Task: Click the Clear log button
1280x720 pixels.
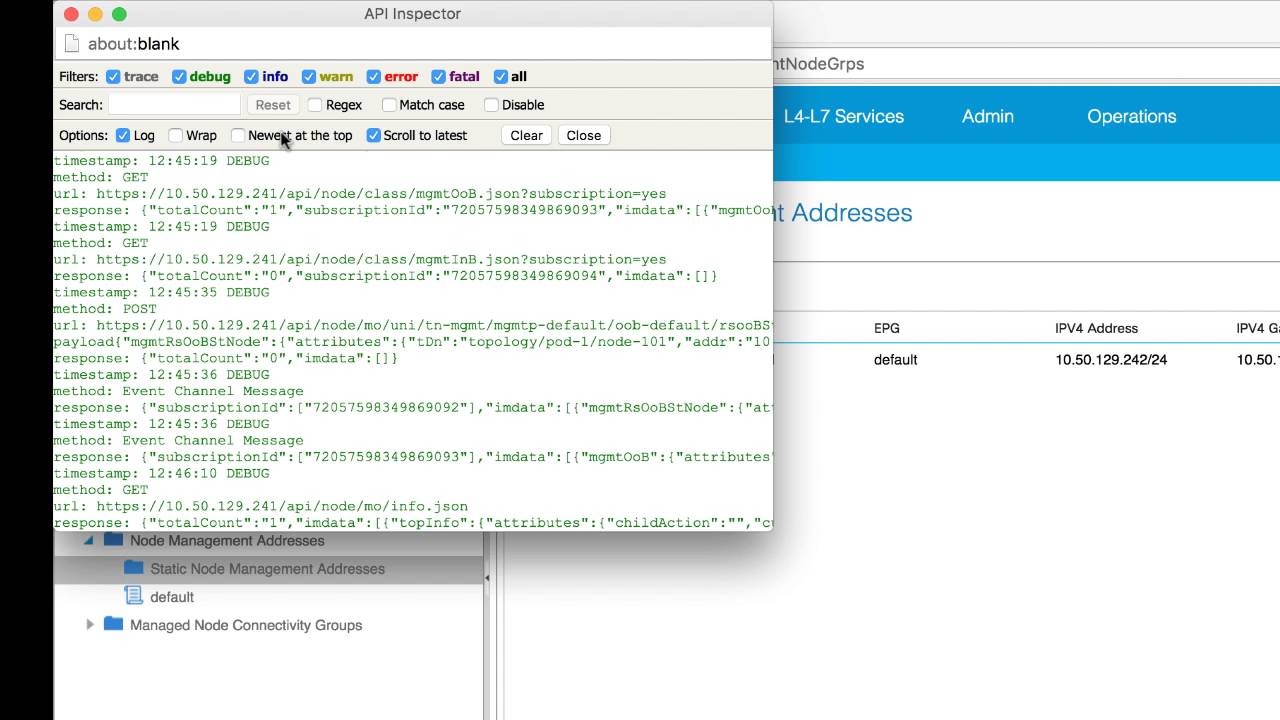Action: (x=526, y=135)
